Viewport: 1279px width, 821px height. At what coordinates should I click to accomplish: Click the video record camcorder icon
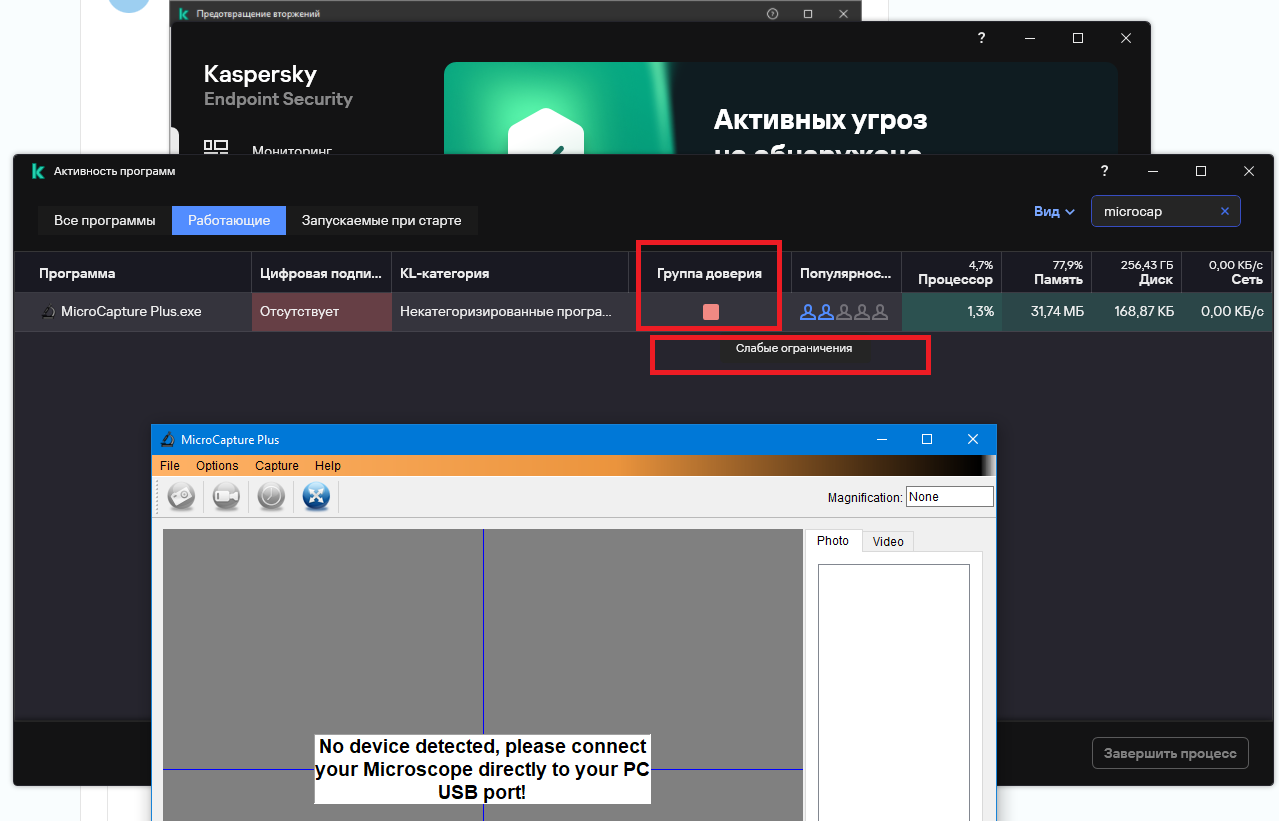[227, 497]
